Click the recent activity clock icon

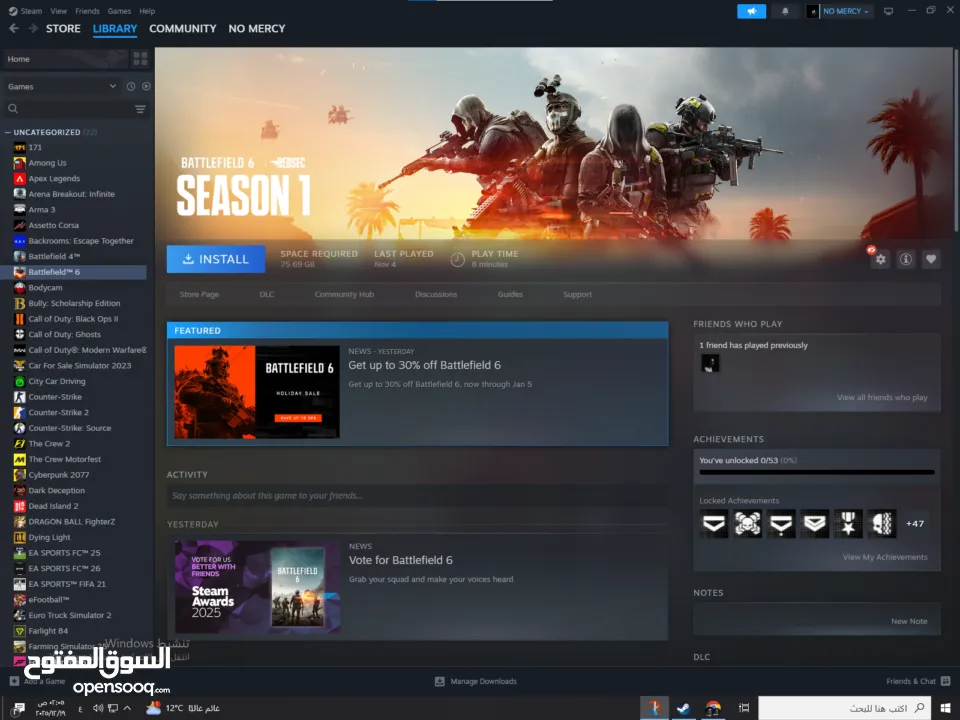tap(131, 87)
